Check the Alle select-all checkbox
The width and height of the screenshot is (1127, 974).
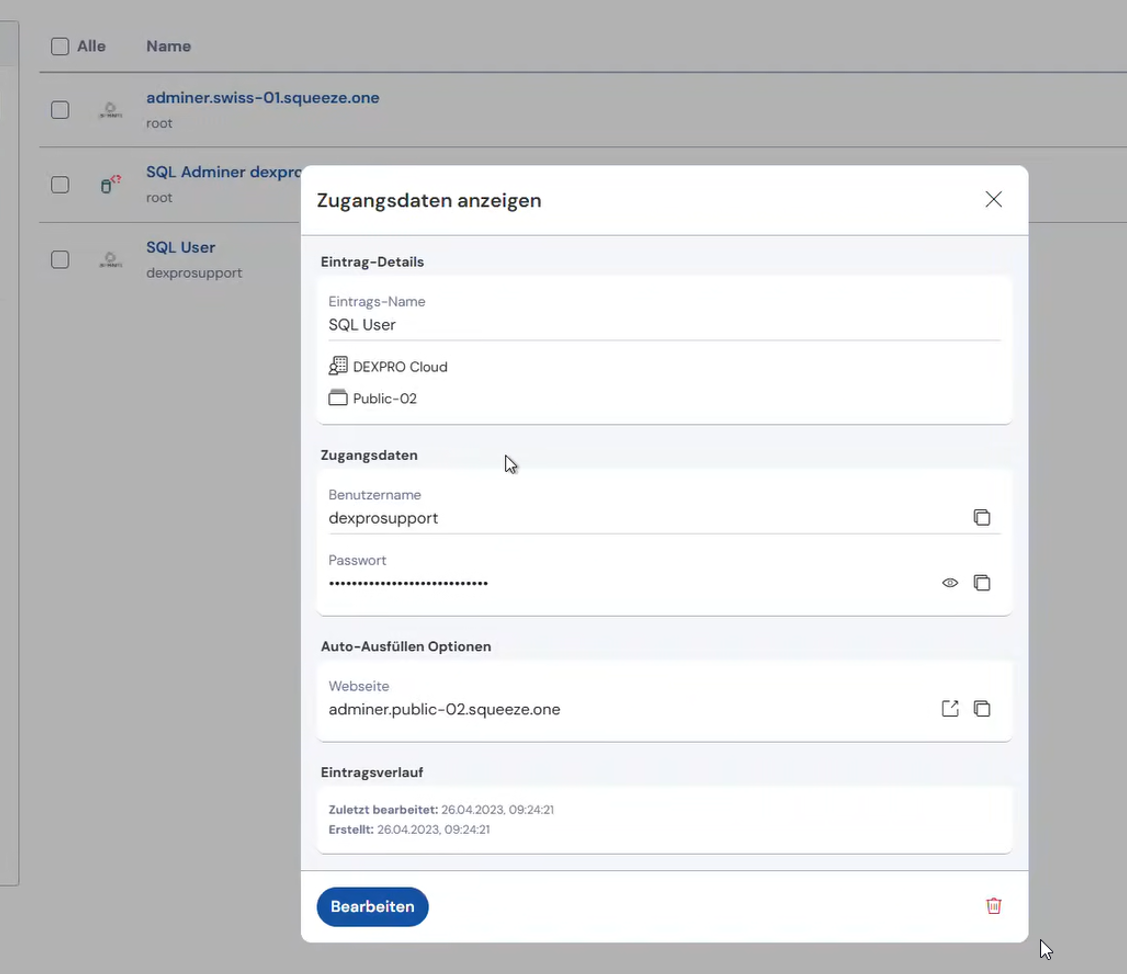(x=60, y=46)
